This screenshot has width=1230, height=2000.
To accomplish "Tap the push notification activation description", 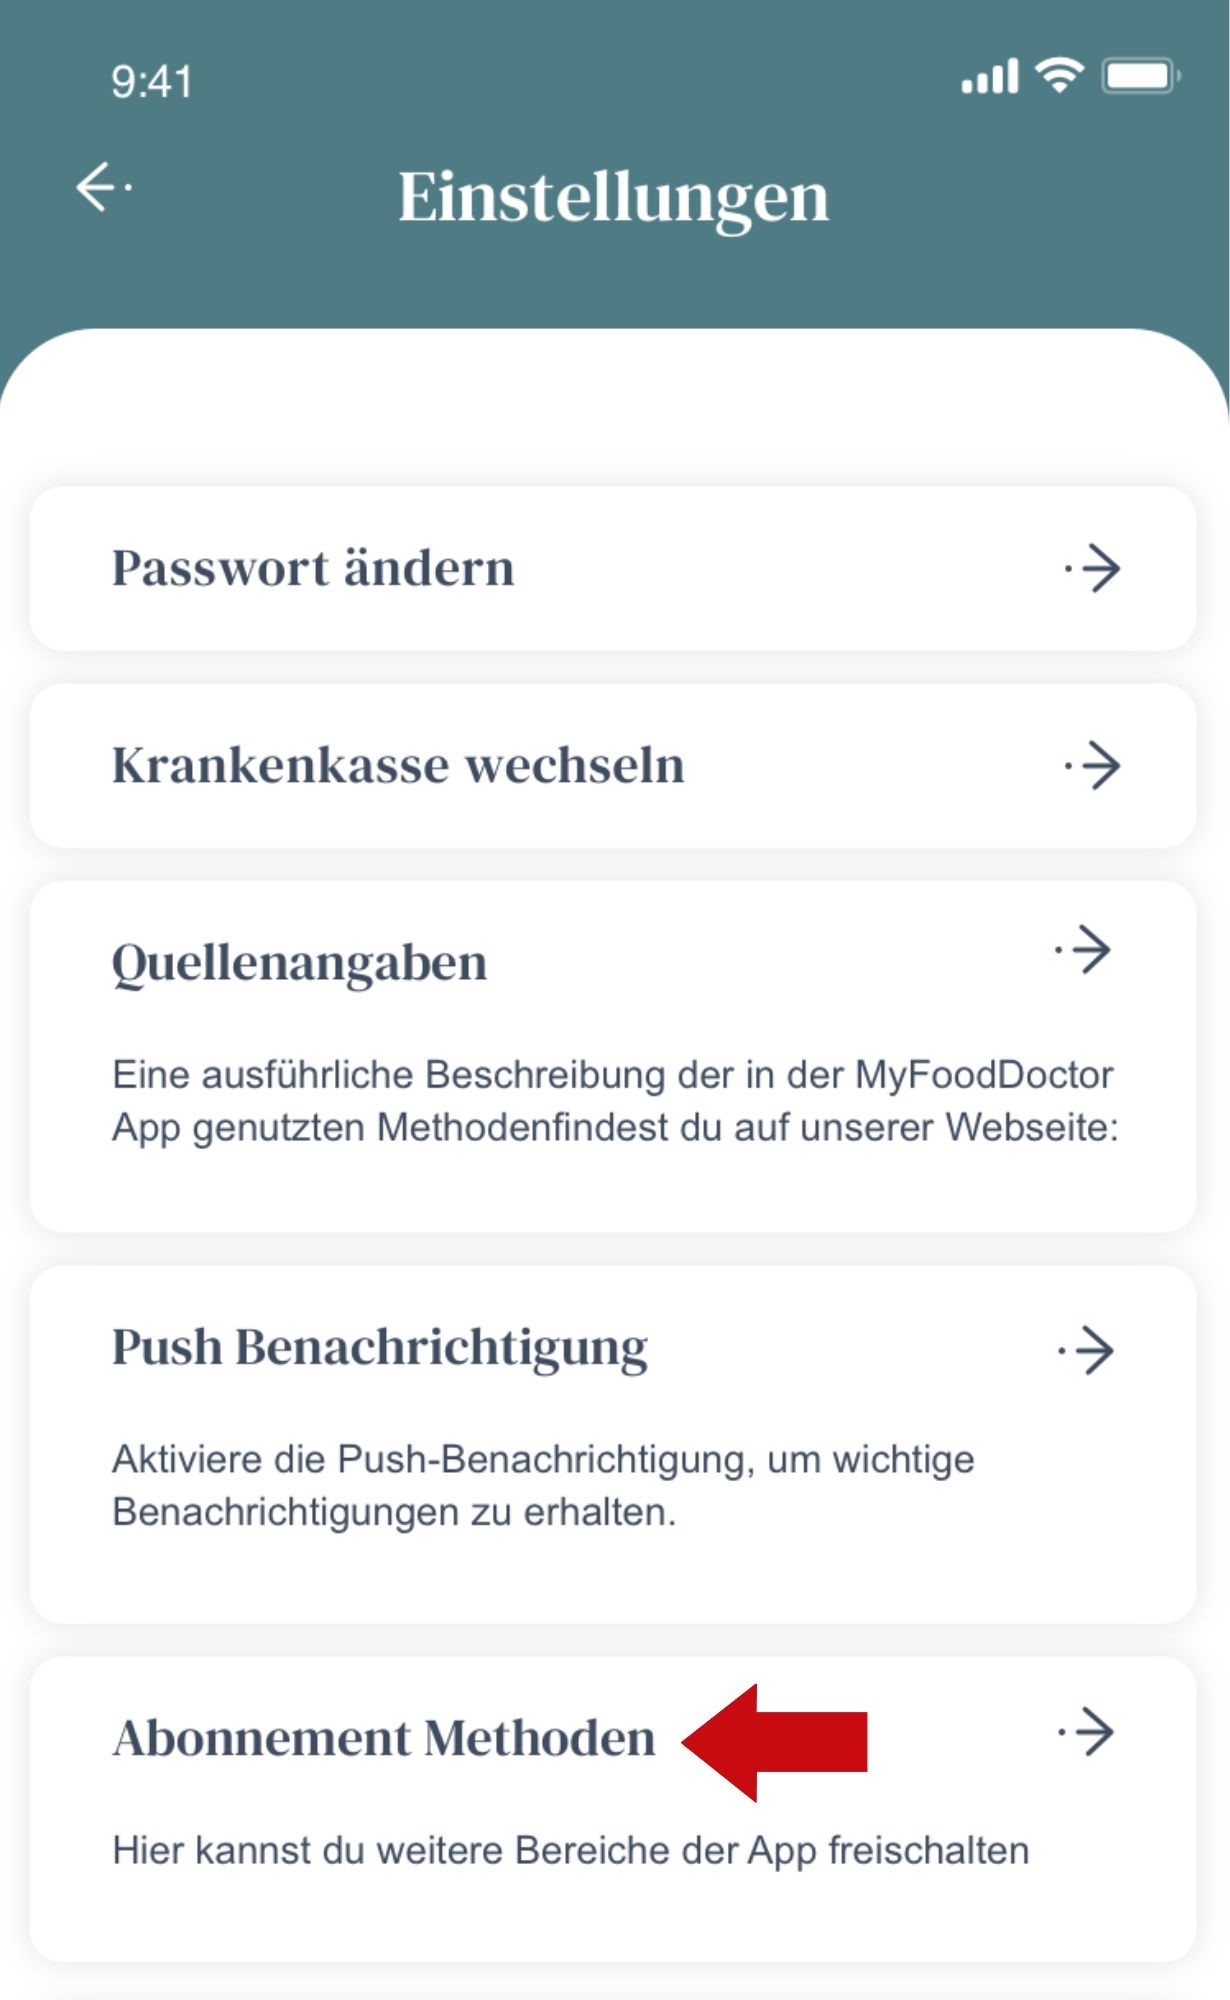I will [x=543, y=1485].
